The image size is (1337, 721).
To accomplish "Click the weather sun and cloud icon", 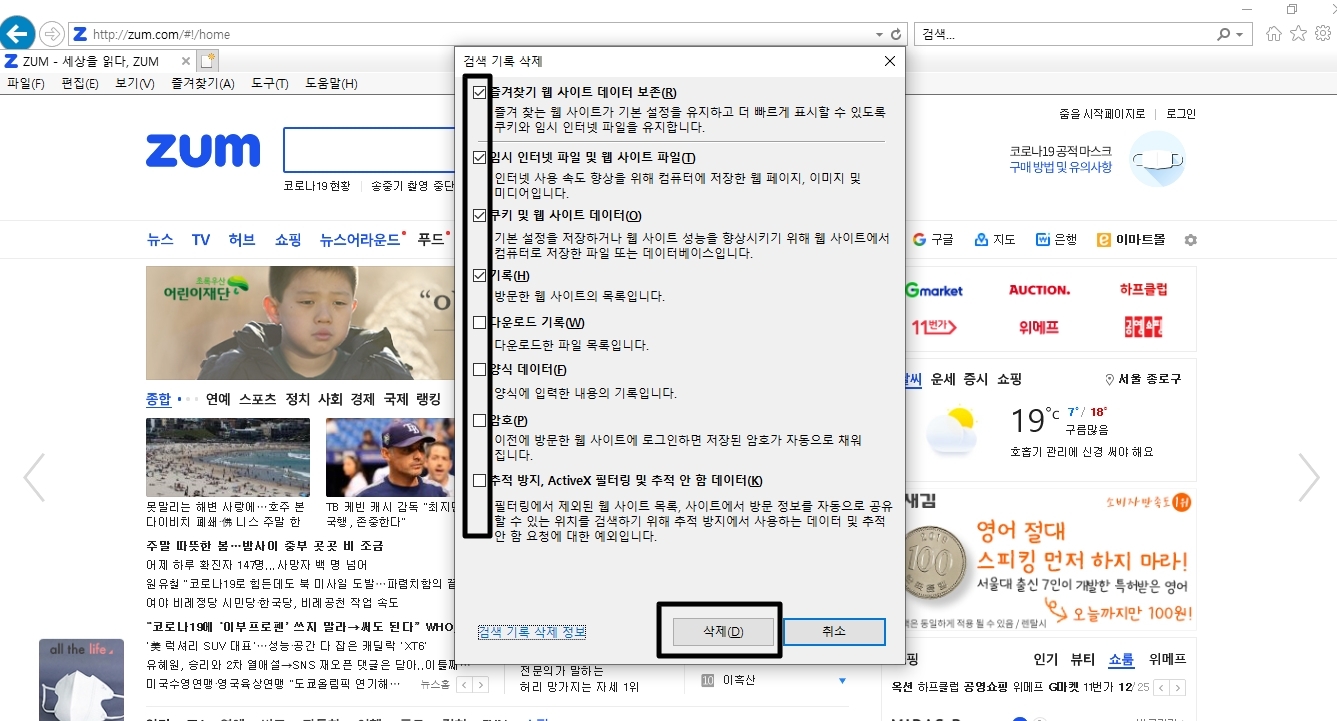I will click(950, 432).
